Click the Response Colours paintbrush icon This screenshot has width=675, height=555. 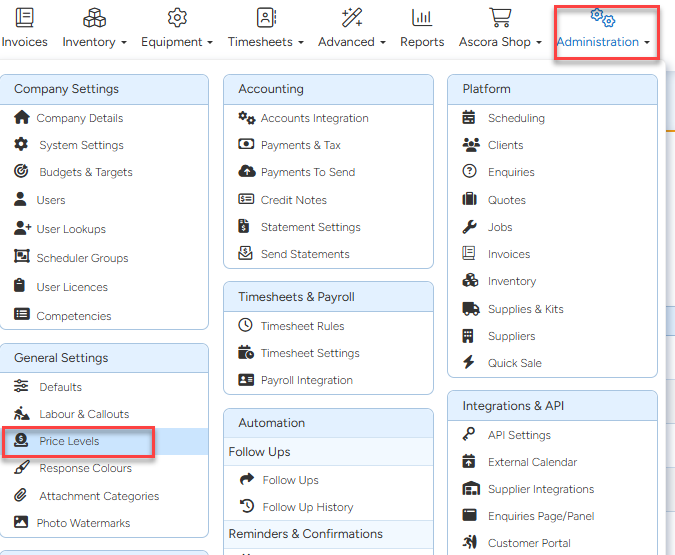[21, 468]
